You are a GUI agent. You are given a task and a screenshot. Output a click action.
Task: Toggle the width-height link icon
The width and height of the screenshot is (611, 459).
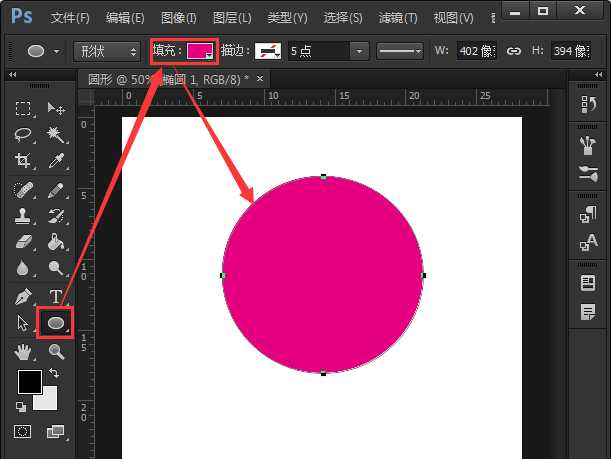(x=514, y=51)
